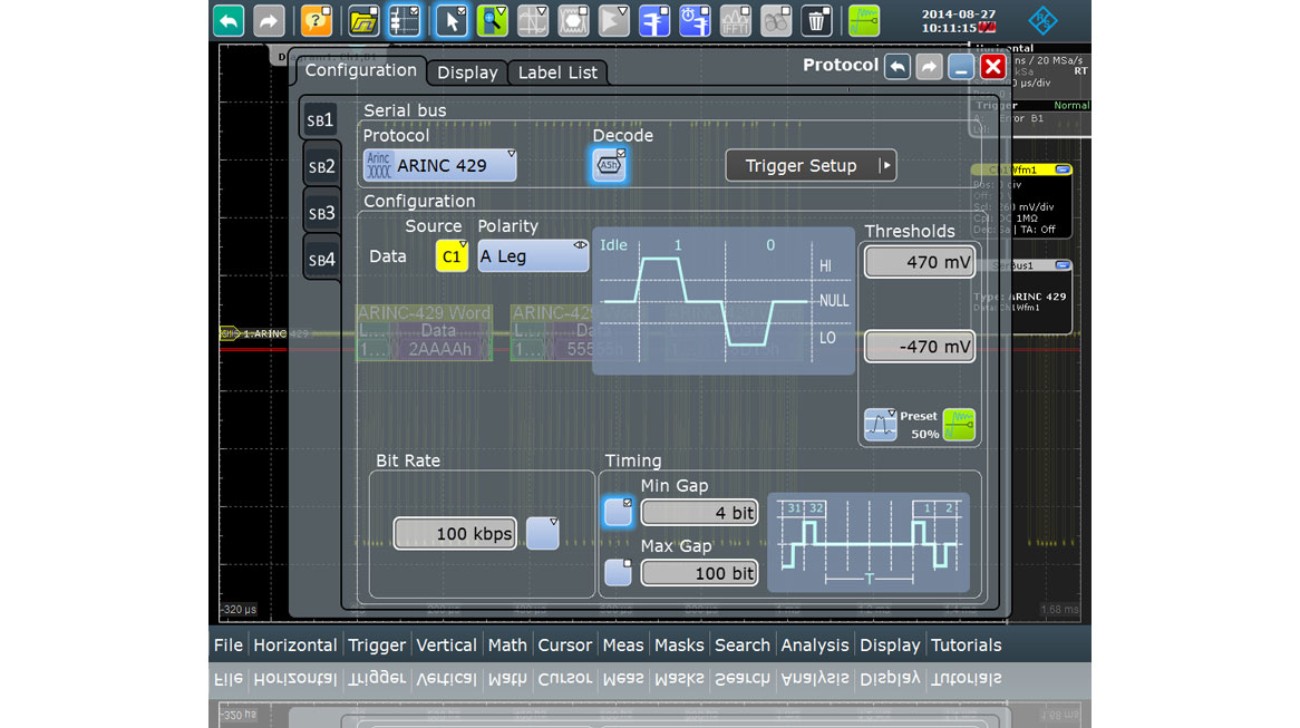Click the green undo arrow in top toolbar
Viewport: 1300px width, 728px height.
[x=229, y=21]
